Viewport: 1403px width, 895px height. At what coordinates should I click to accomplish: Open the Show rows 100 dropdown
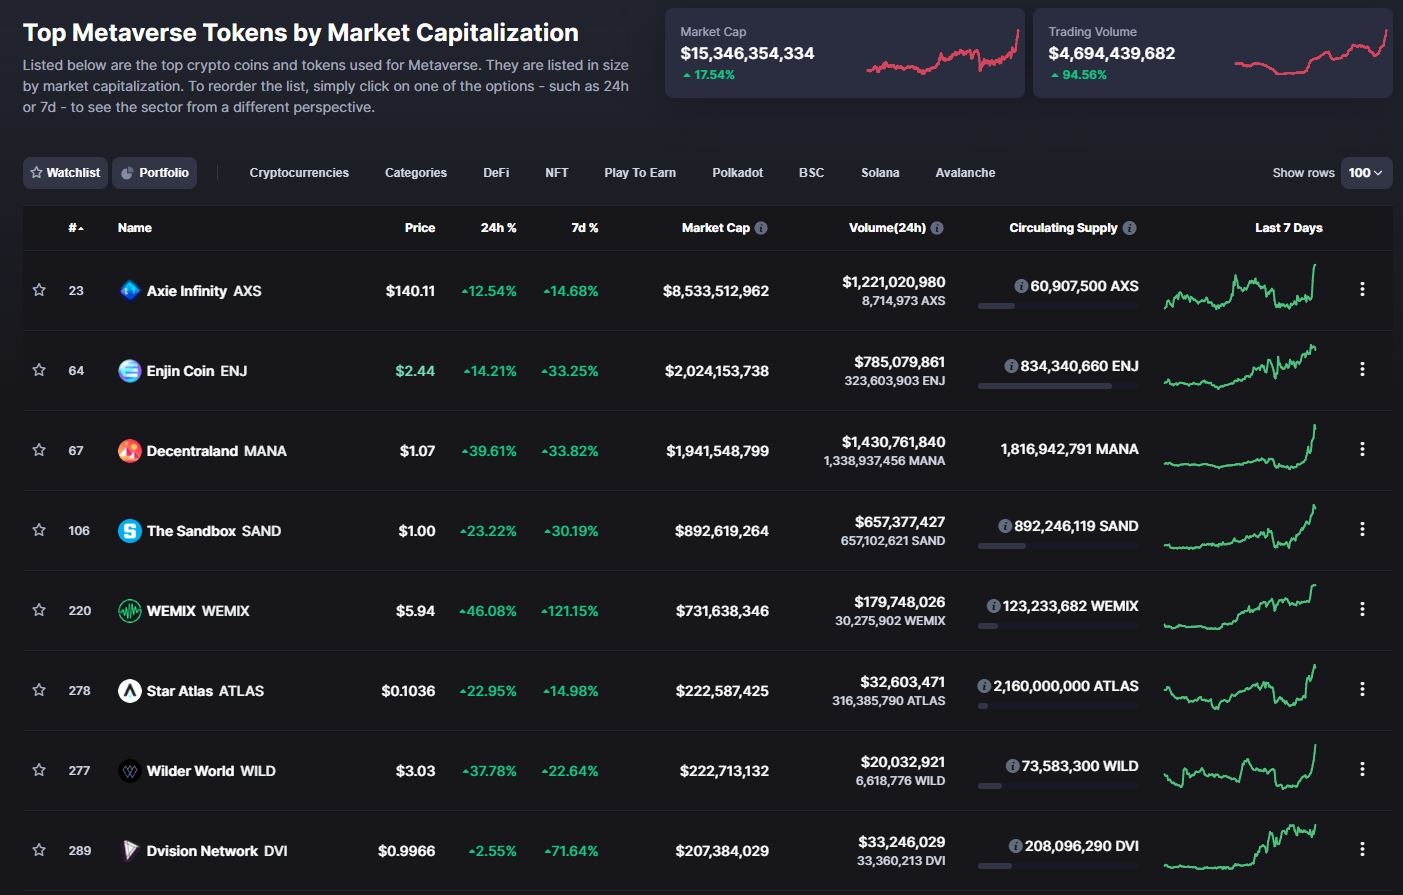1364,173
